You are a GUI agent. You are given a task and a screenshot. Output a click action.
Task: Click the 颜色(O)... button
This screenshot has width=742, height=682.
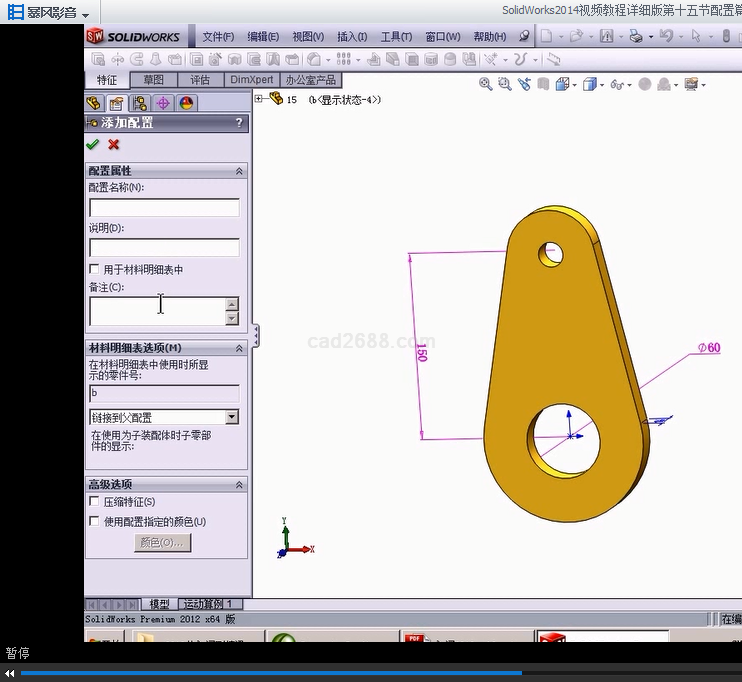point(162,543)
